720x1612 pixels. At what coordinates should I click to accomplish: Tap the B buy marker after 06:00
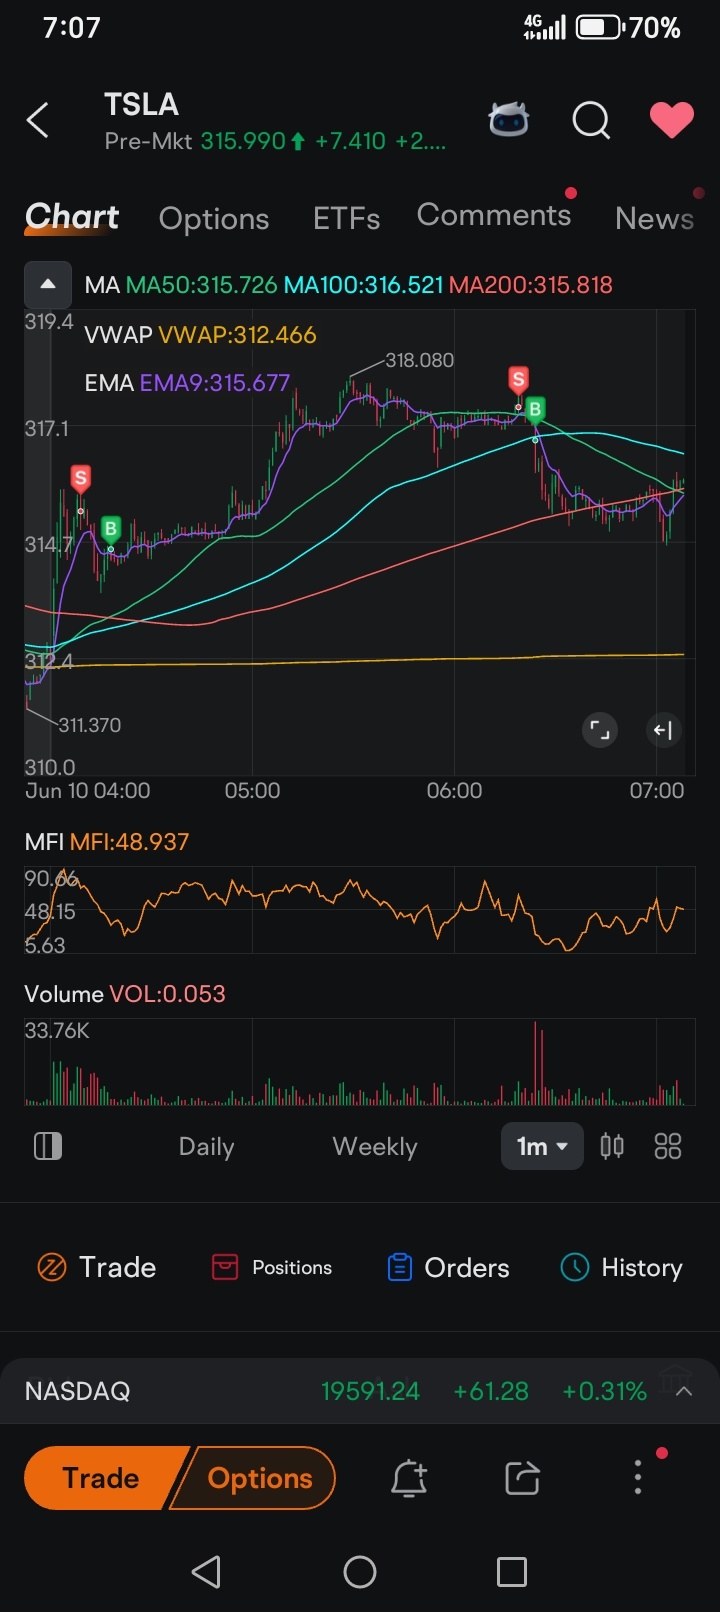click(535, 409)
